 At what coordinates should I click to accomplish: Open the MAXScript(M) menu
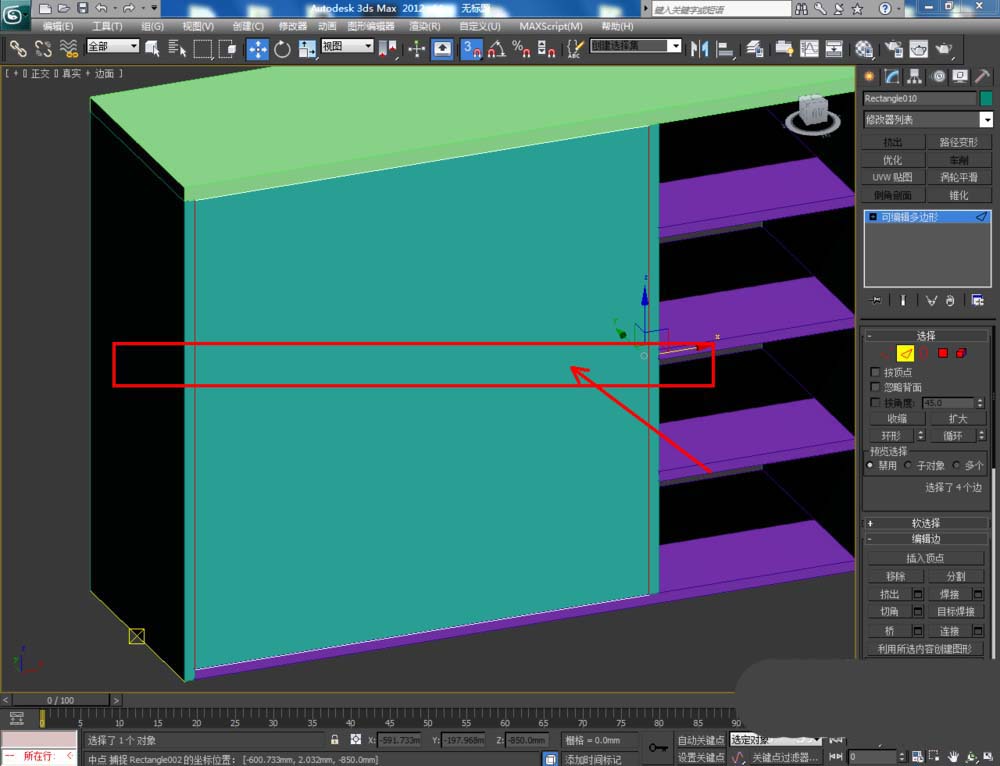[551, 26]
